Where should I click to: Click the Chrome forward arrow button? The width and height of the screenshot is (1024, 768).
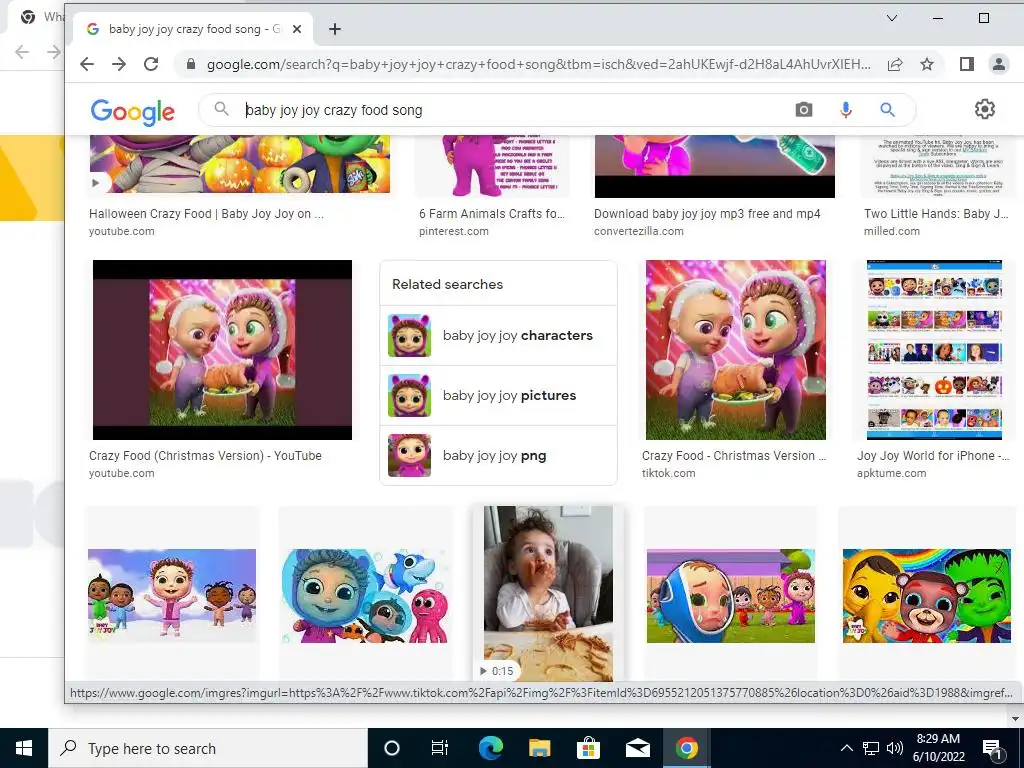point(119,64)
